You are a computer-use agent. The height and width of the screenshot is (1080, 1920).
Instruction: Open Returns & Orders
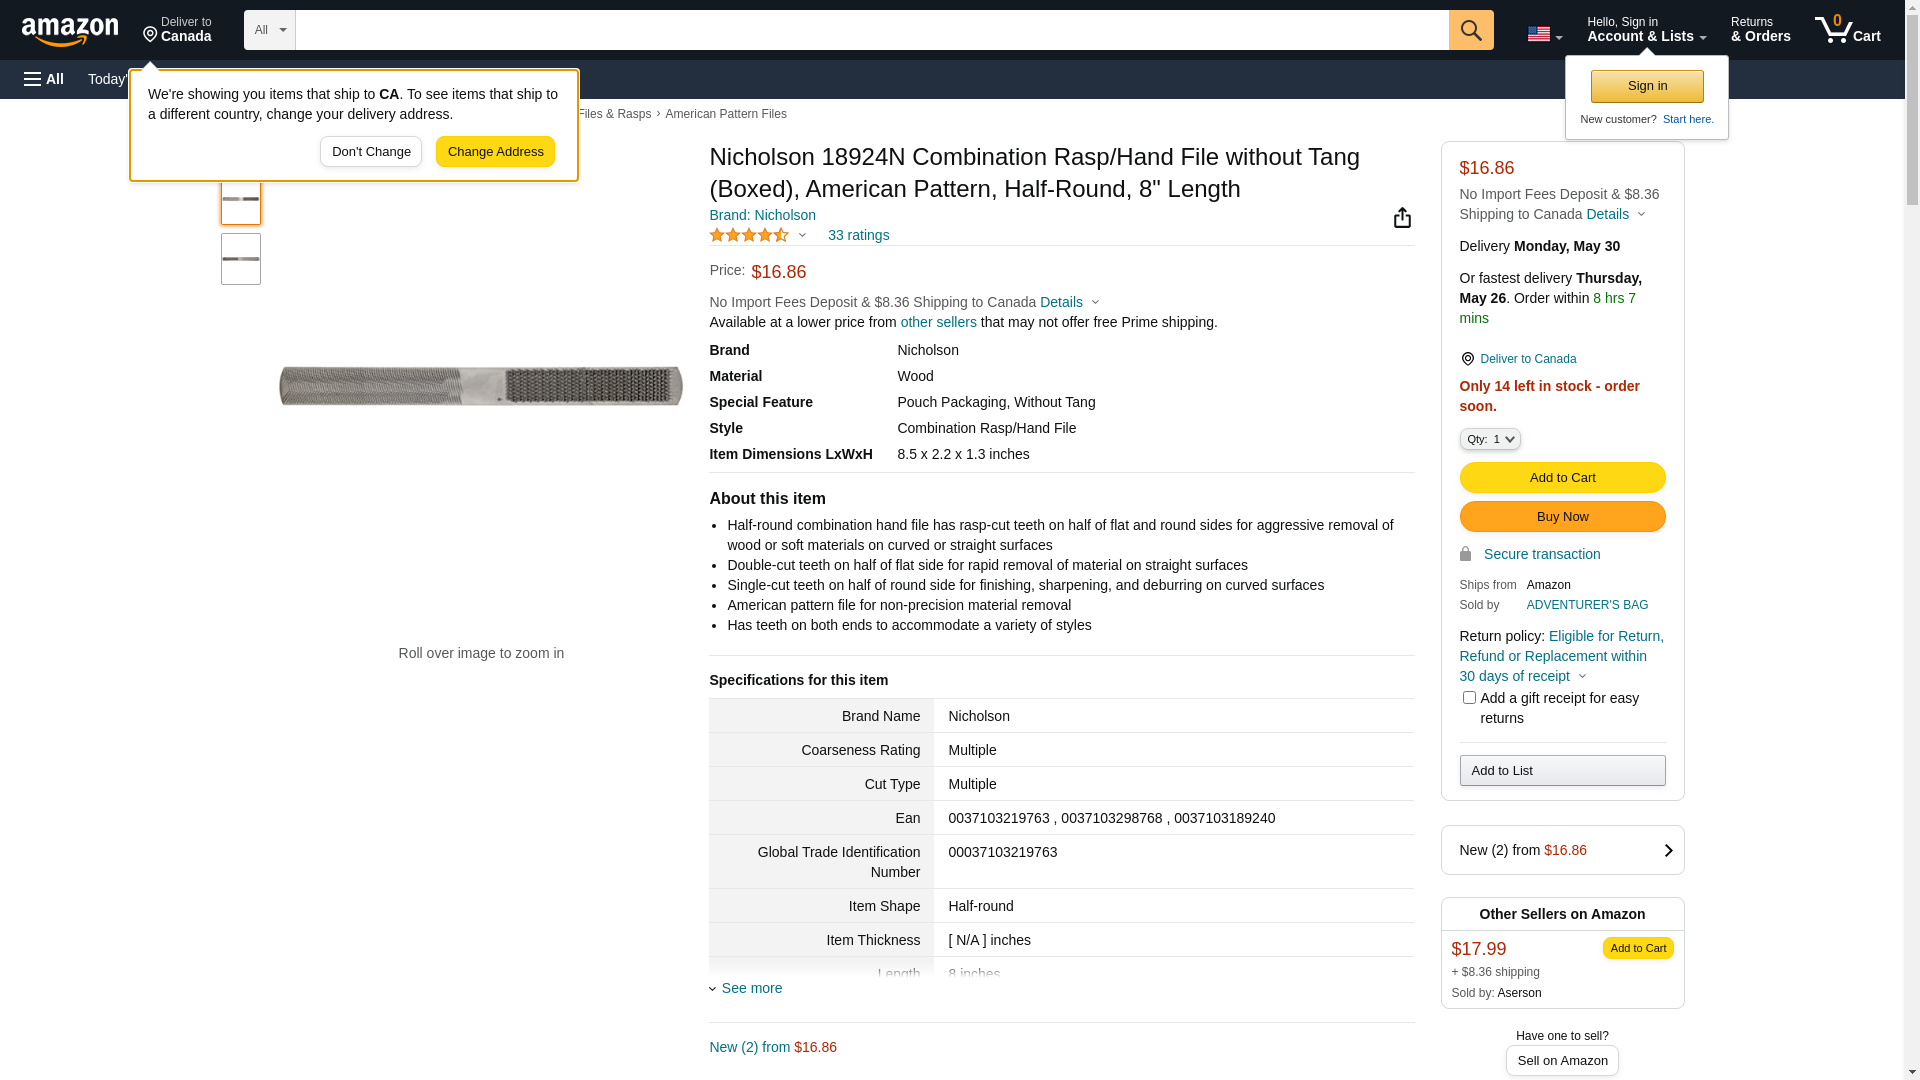[x=1760, y=30]
